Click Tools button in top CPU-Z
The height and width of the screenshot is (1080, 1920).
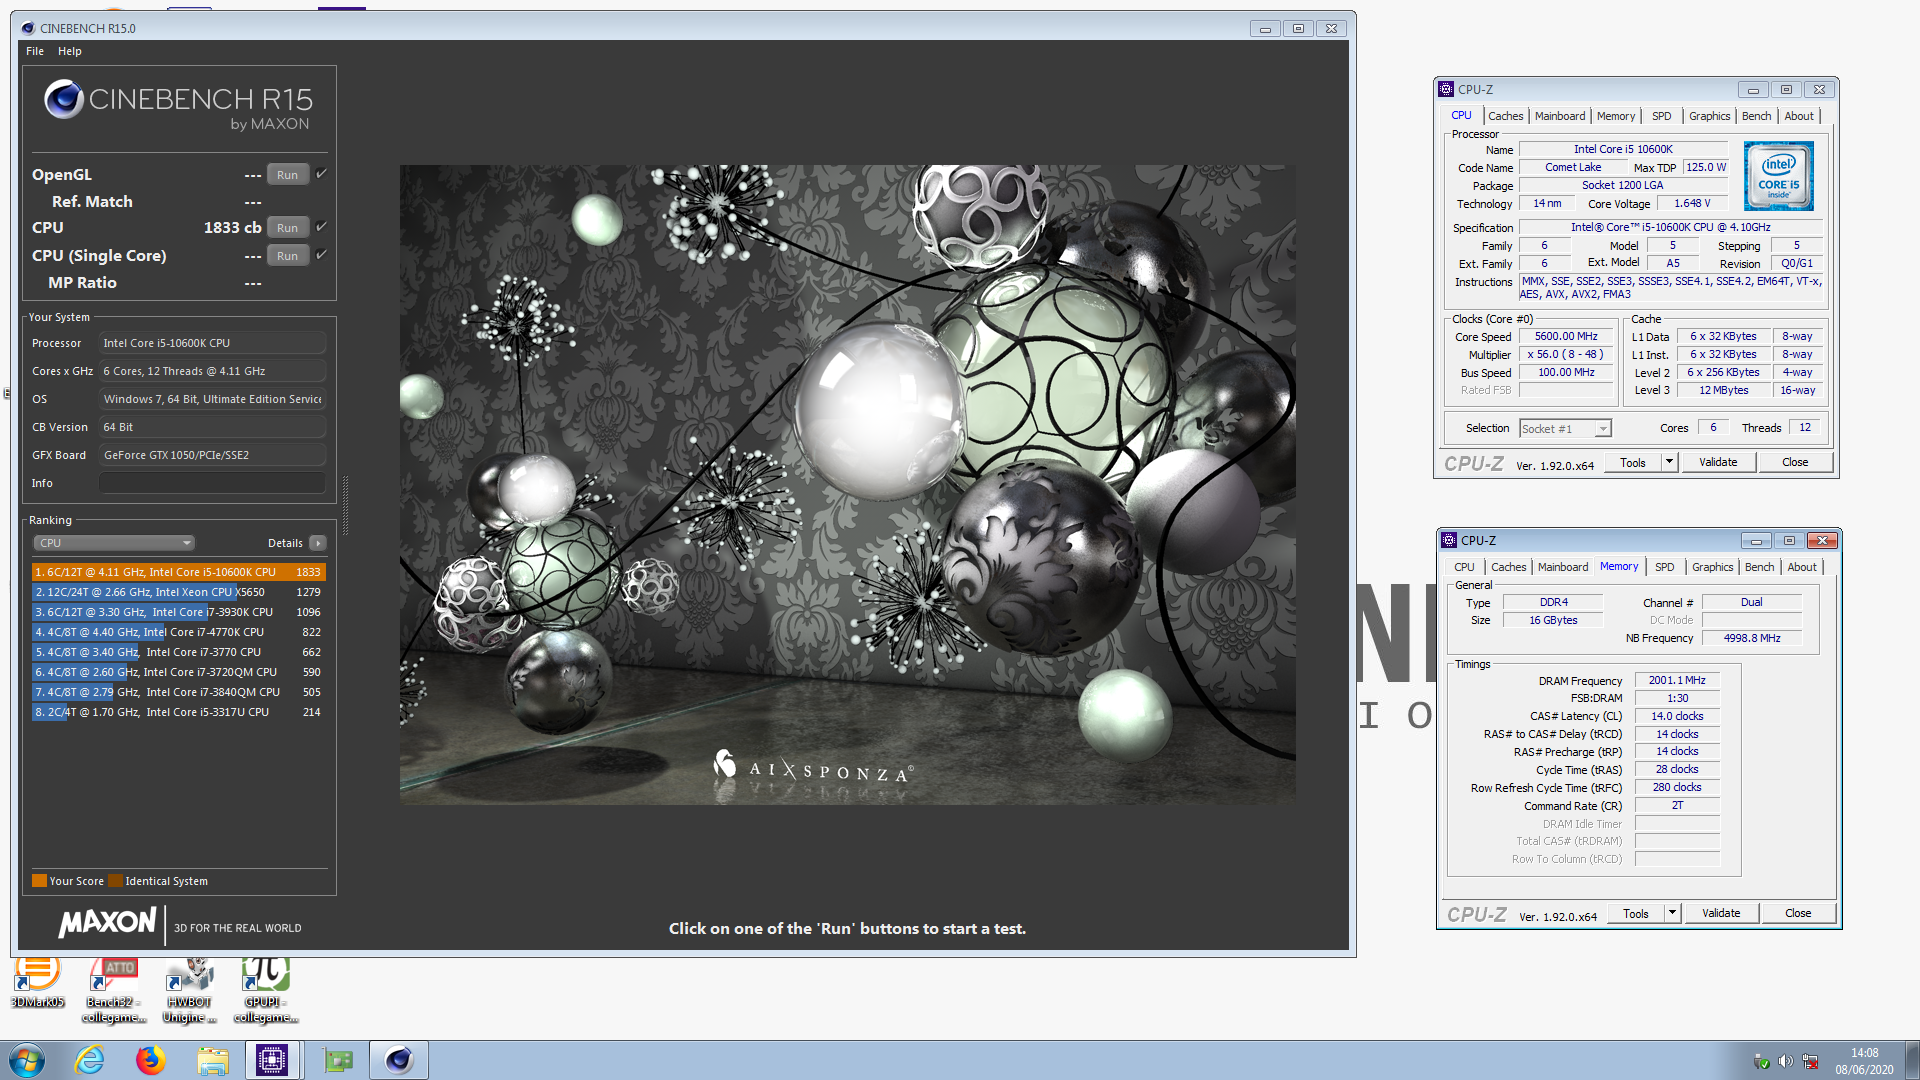pos(1632,463)
